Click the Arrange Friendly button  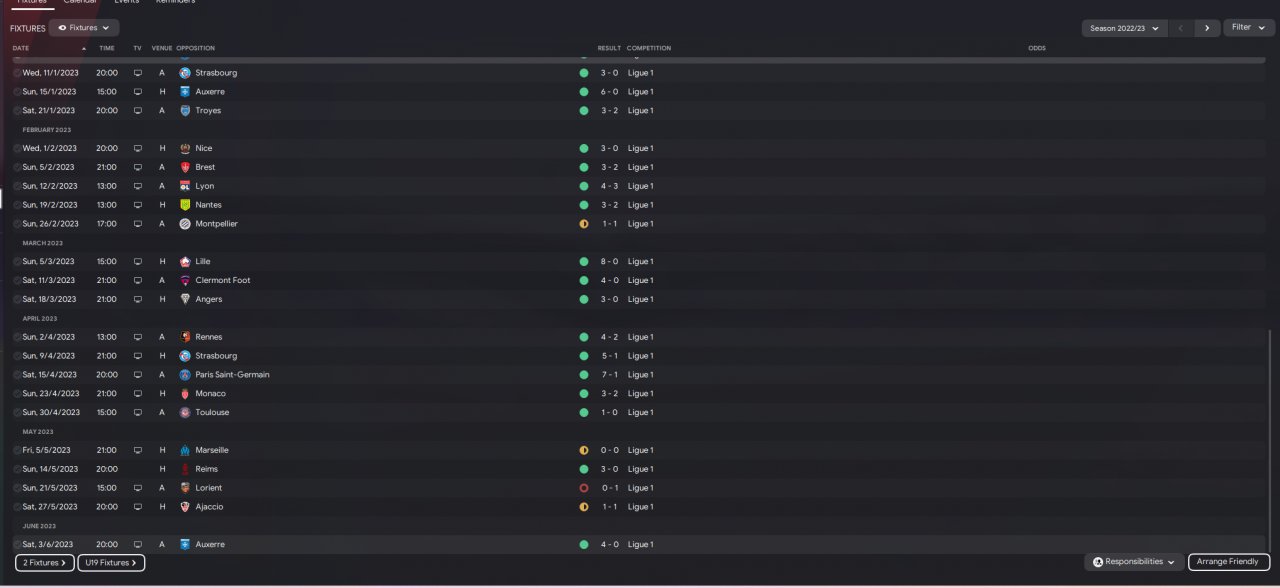click(1229, 562)
